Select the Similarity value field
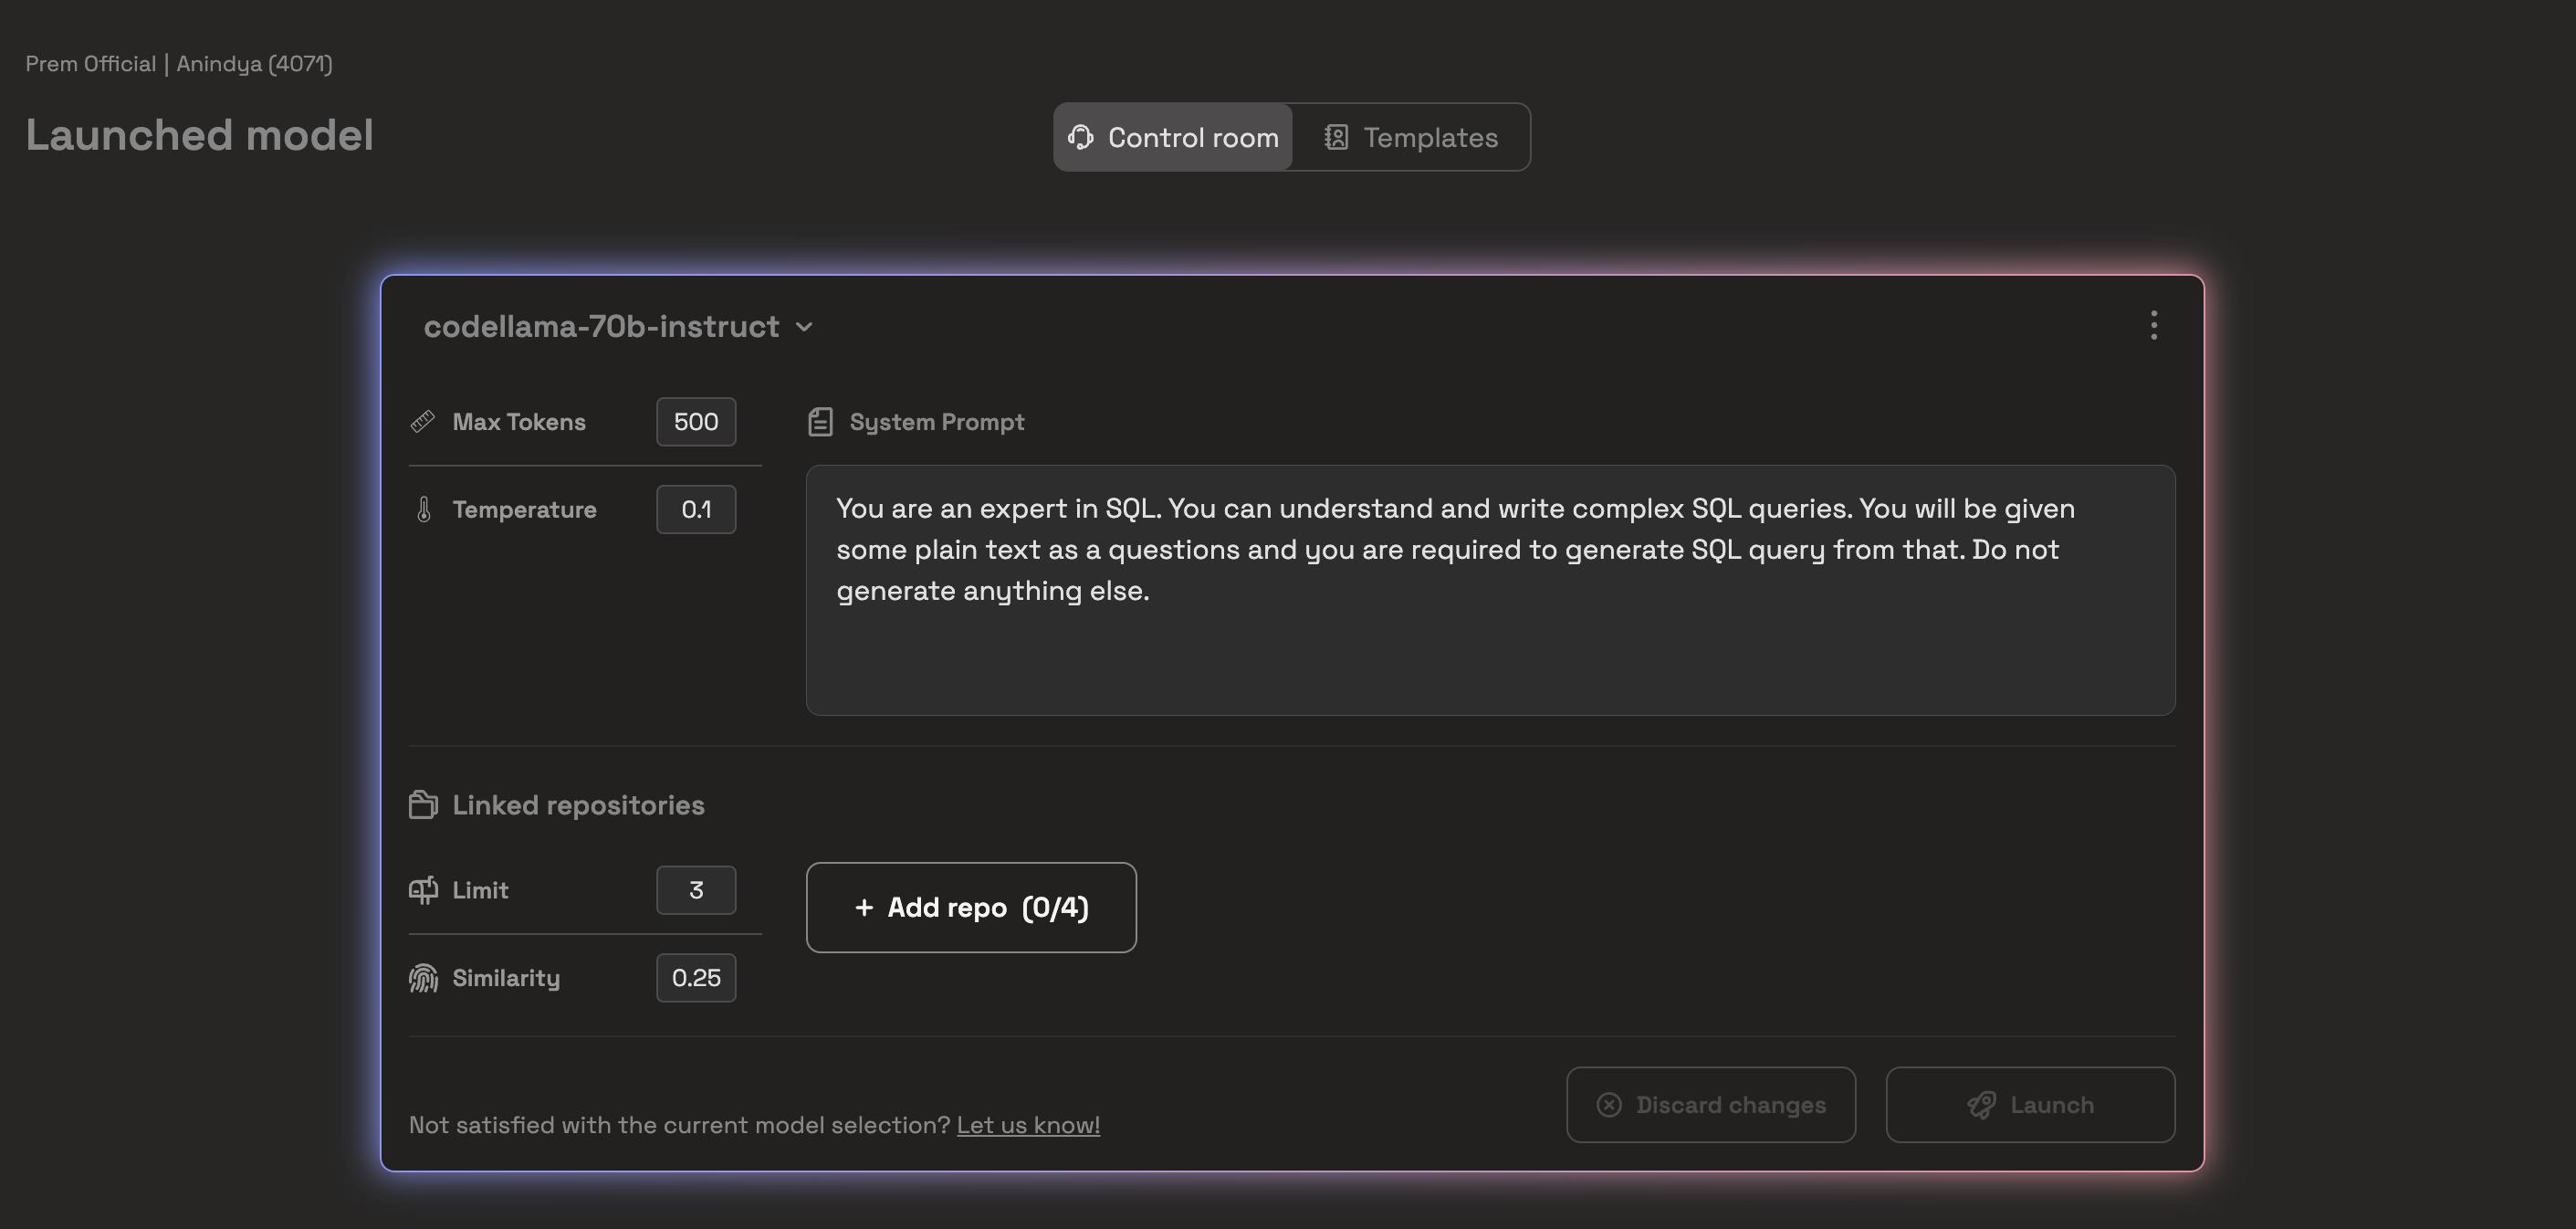 click(x=696, y=978)
